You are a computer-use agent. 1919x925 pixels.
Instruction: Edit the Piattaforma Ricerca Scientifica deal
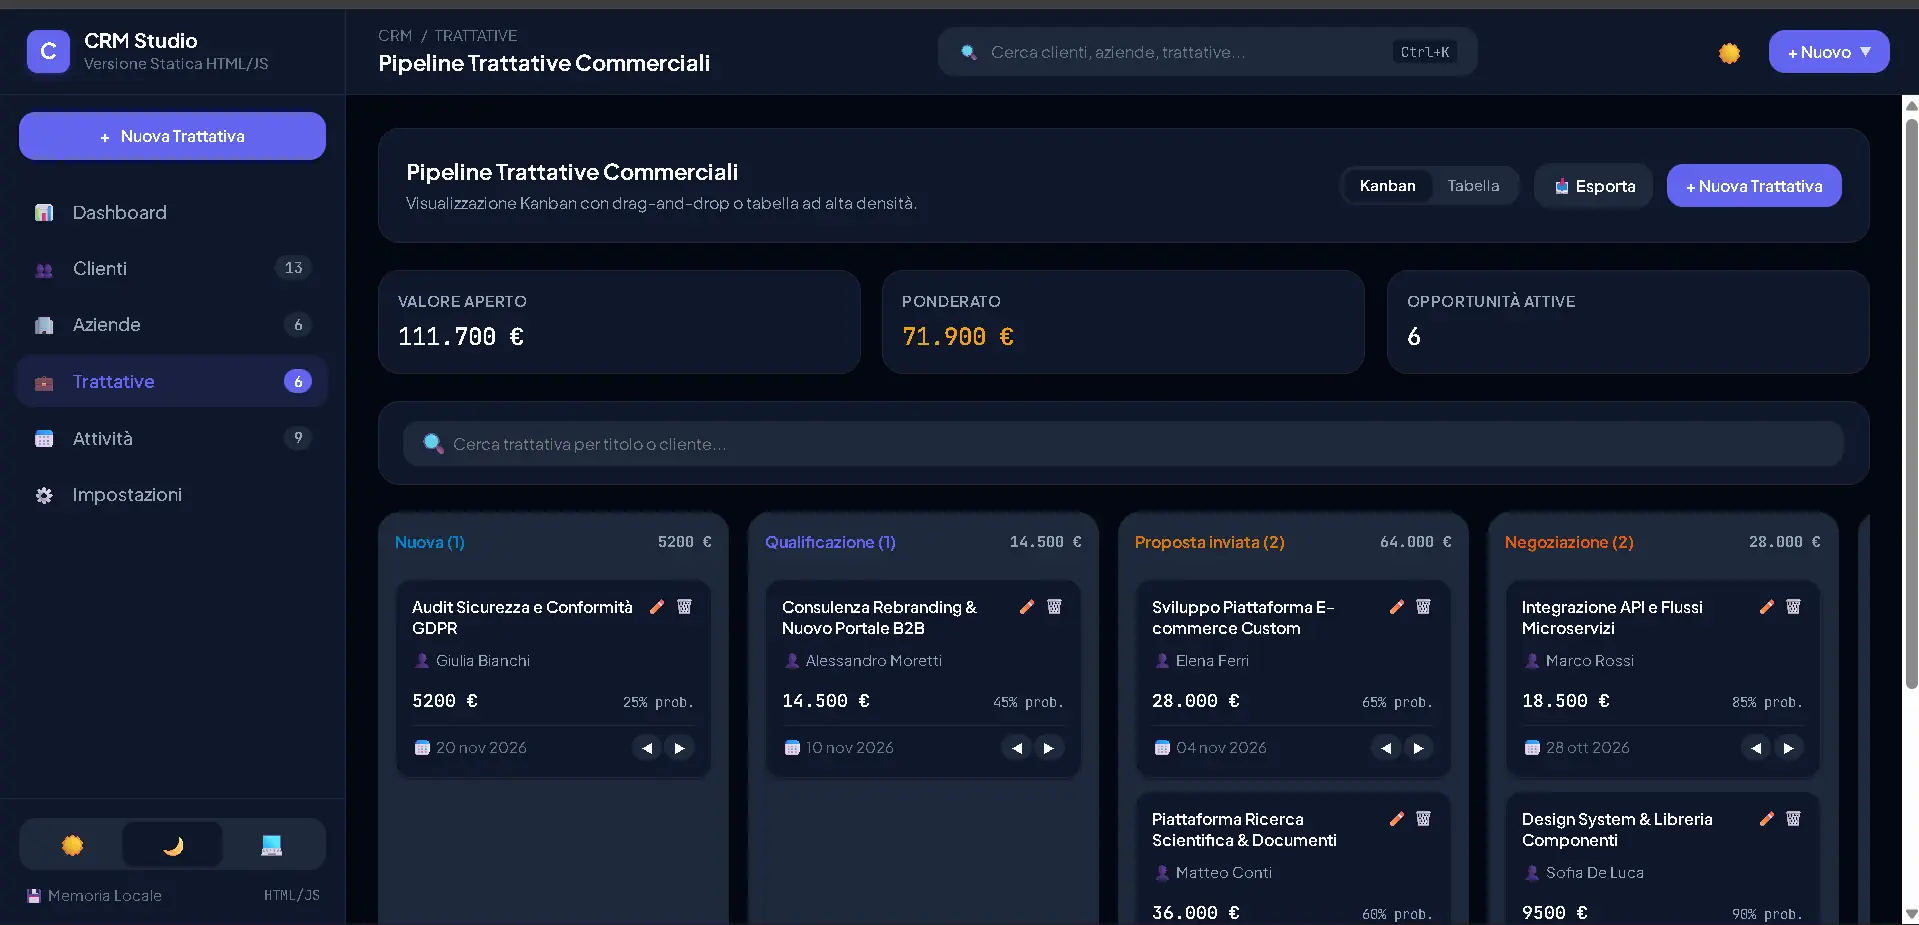[x=1397, y=819]
